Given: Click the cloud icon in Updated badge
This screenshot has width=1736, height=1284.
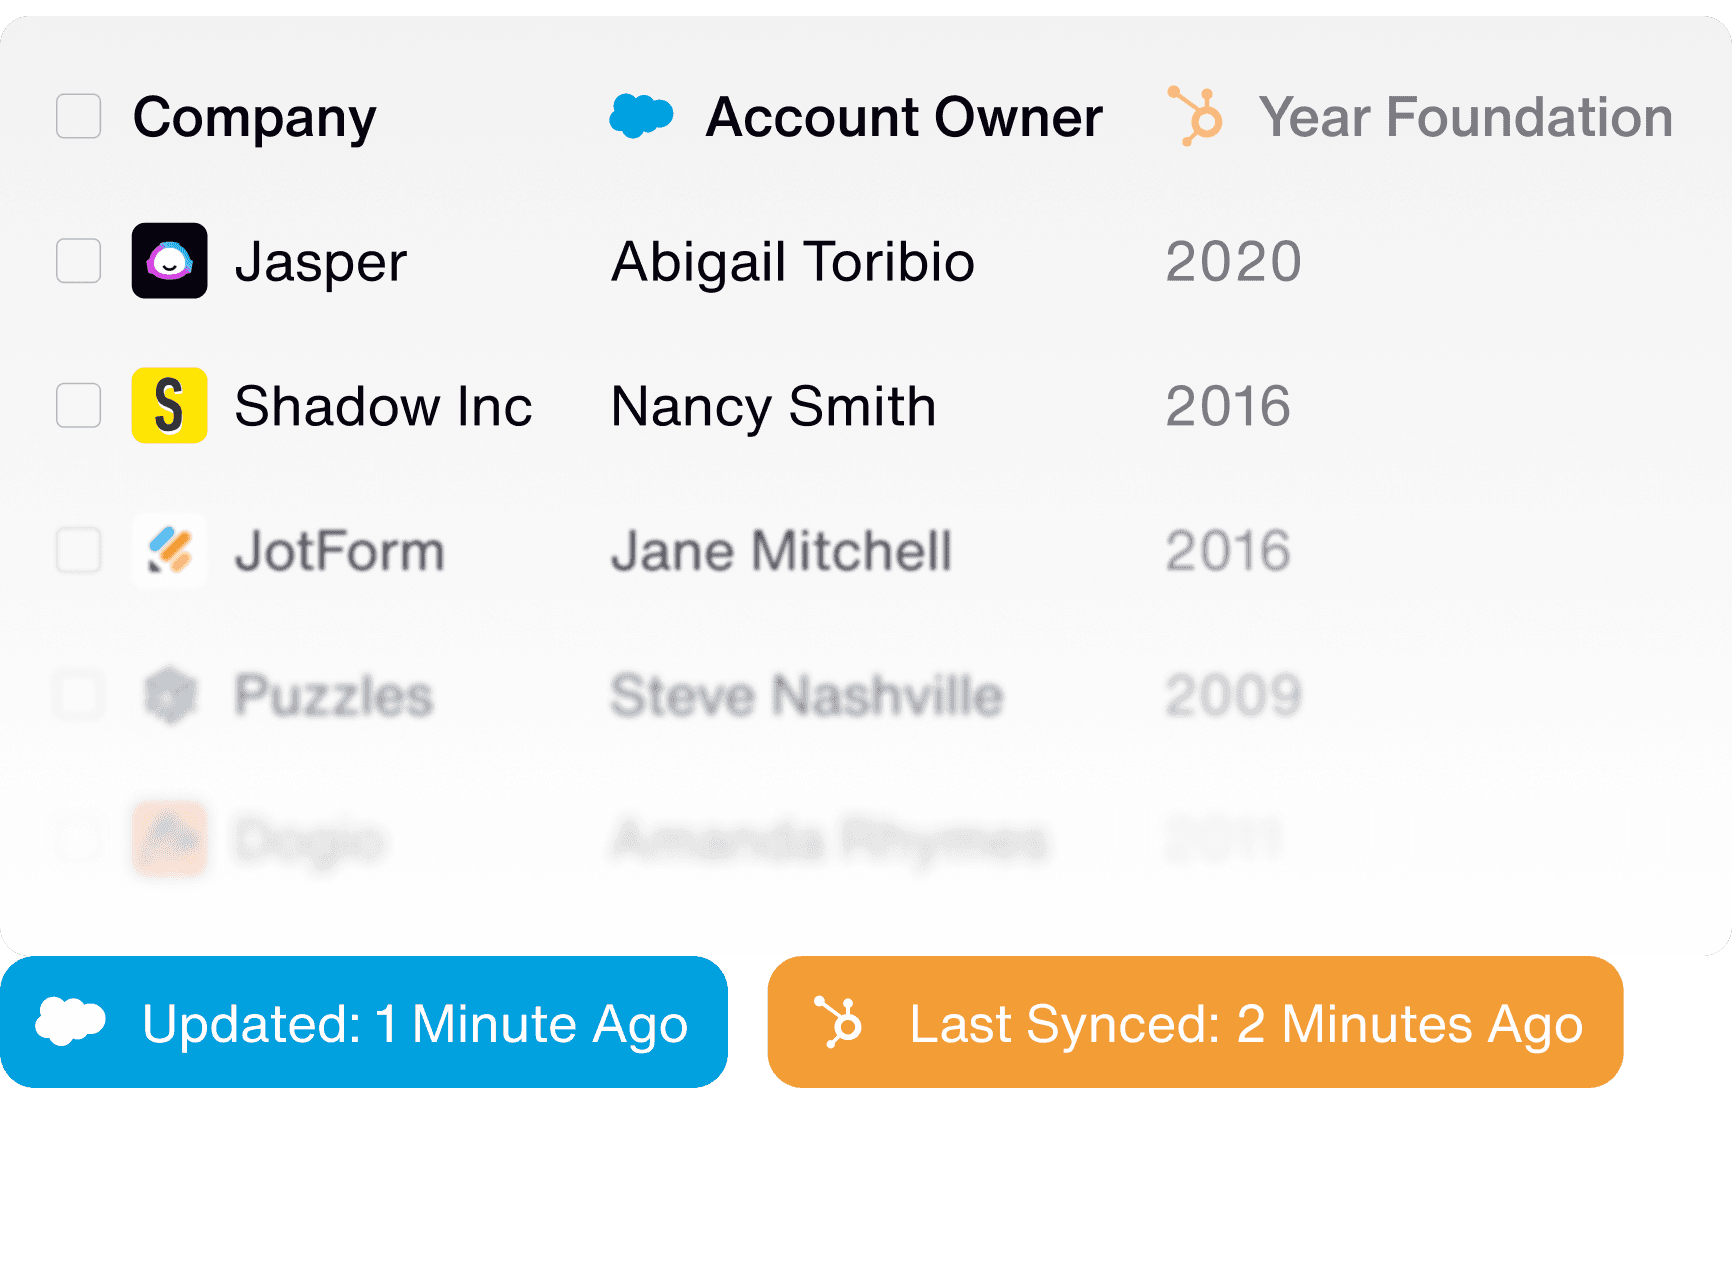Looking at the screenshot, I should [x=70, y=1021].
